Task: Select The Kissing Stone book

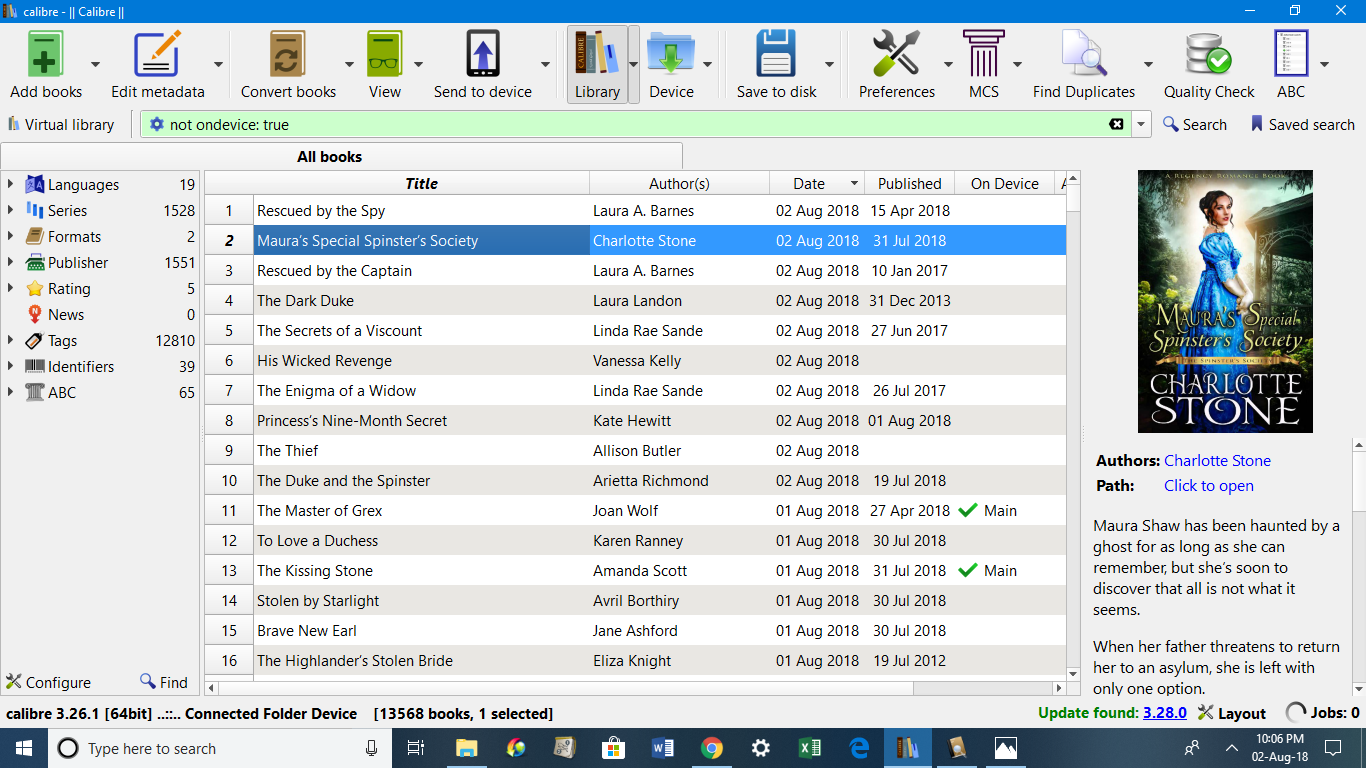Action: [x=635, y=571]
